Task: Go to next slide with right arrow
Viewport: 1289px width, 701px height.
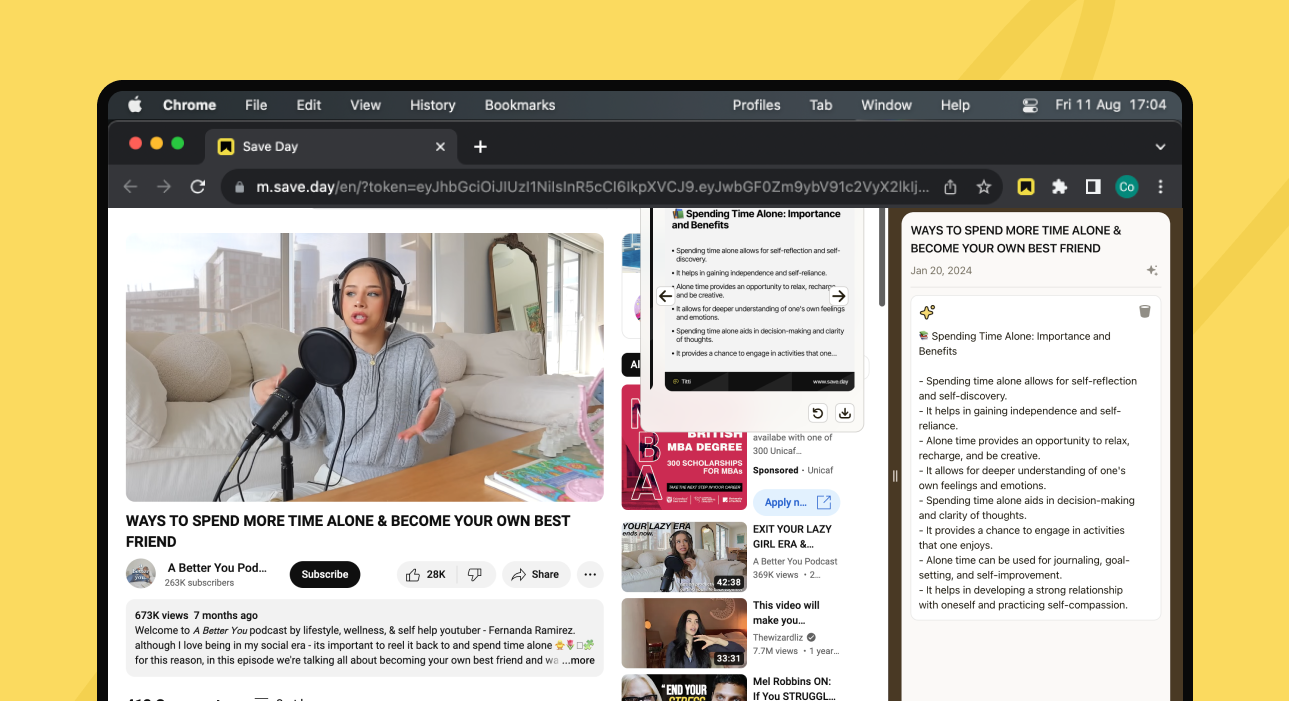Action: pyautogui.click(x=839, y=296)
